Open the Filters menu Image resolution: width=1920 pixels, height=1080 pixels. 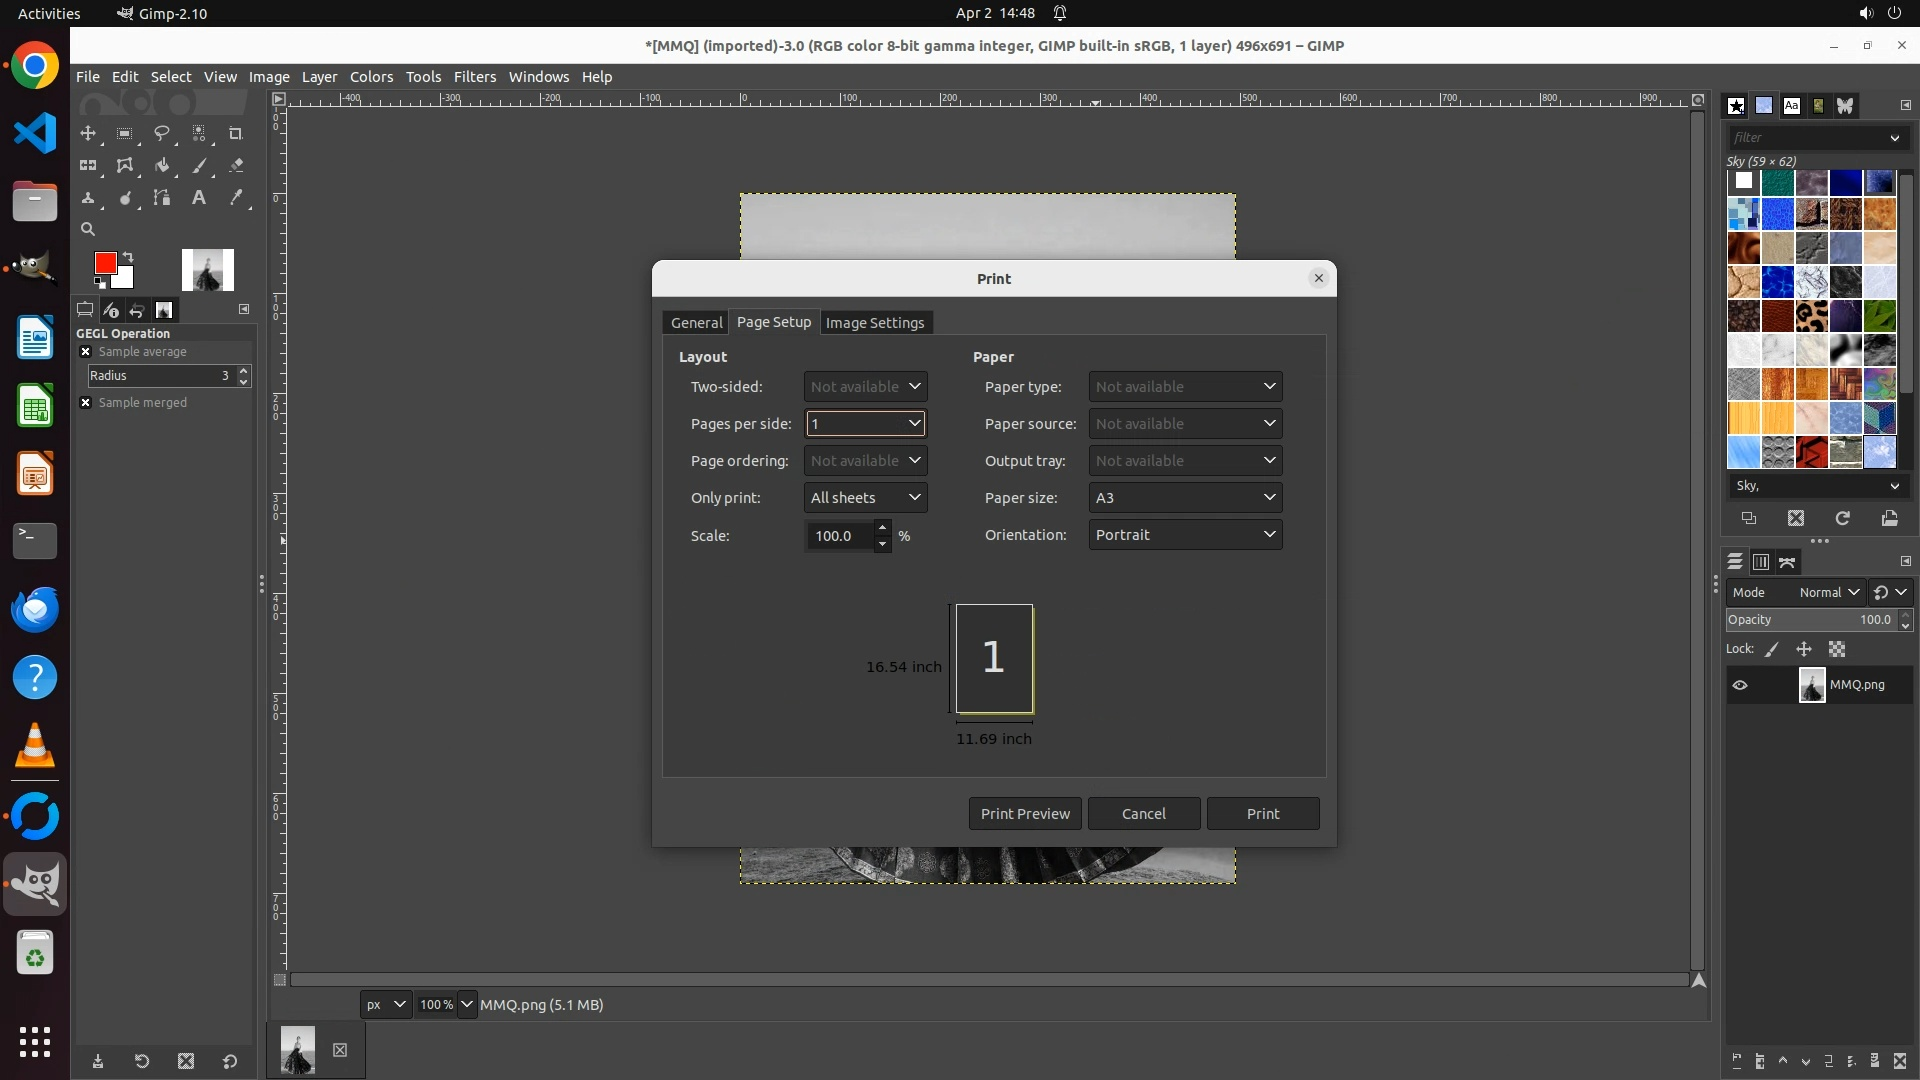tap(474, 77)
